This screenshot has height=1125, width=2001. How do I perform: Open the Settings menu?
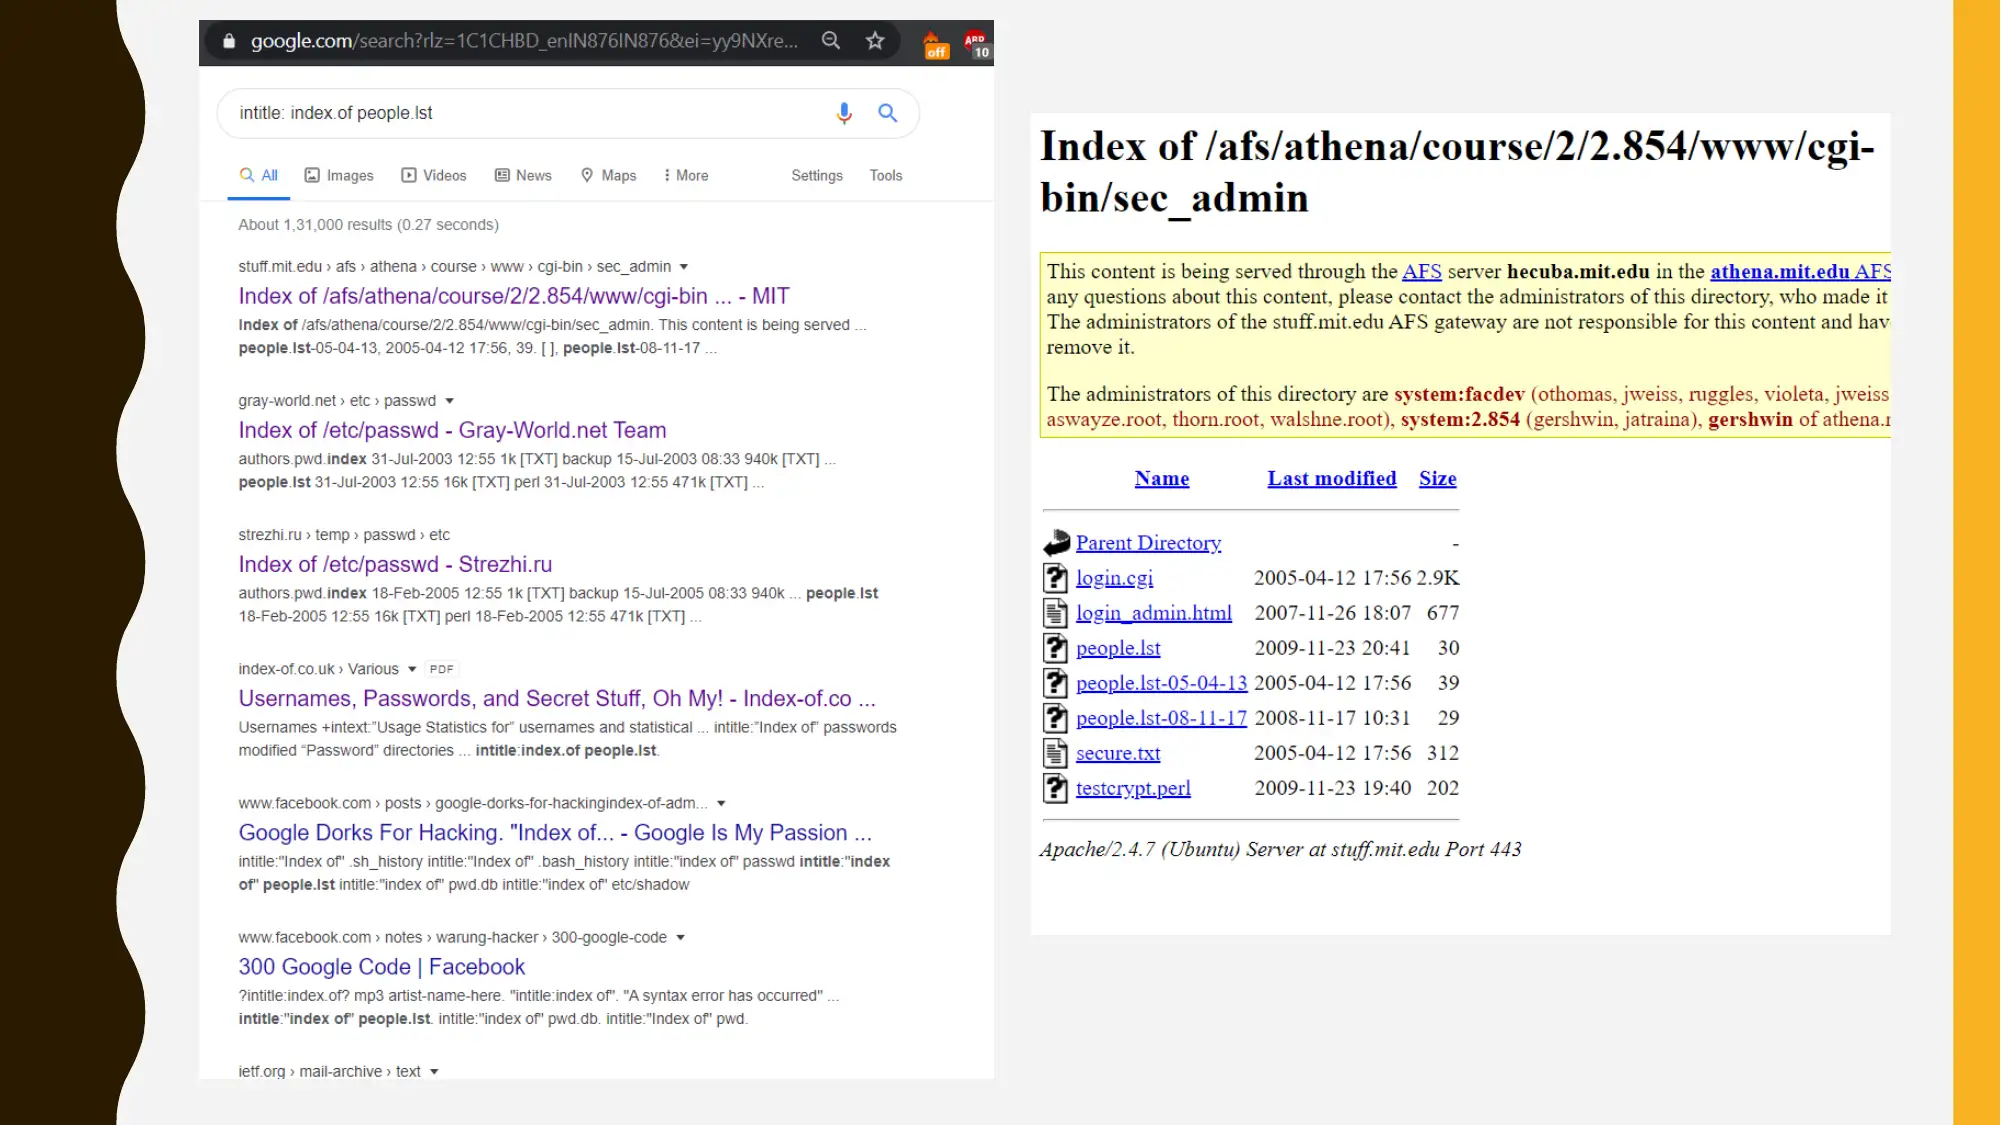click(x=817, y=175)
